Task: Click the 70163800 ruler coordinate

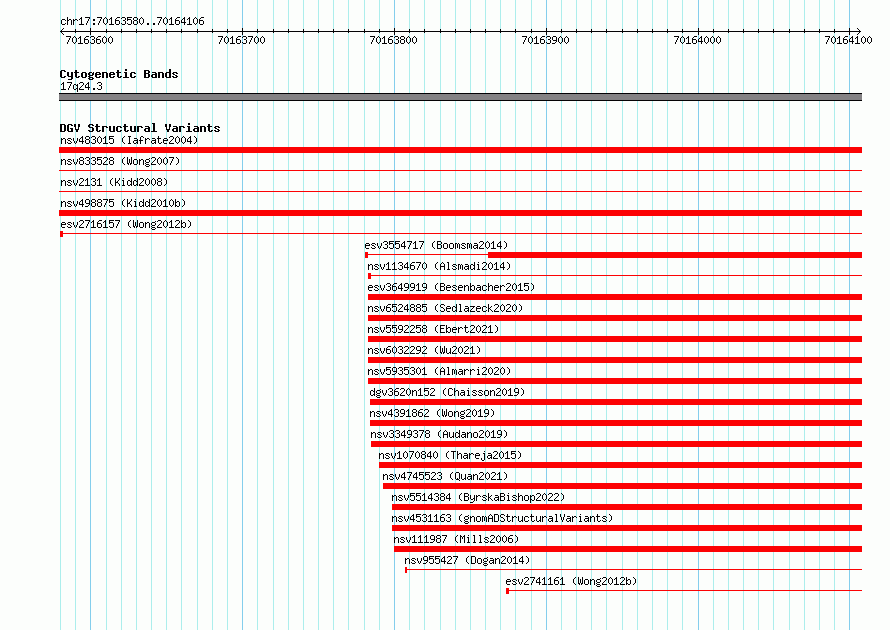Action: point(393,40)
